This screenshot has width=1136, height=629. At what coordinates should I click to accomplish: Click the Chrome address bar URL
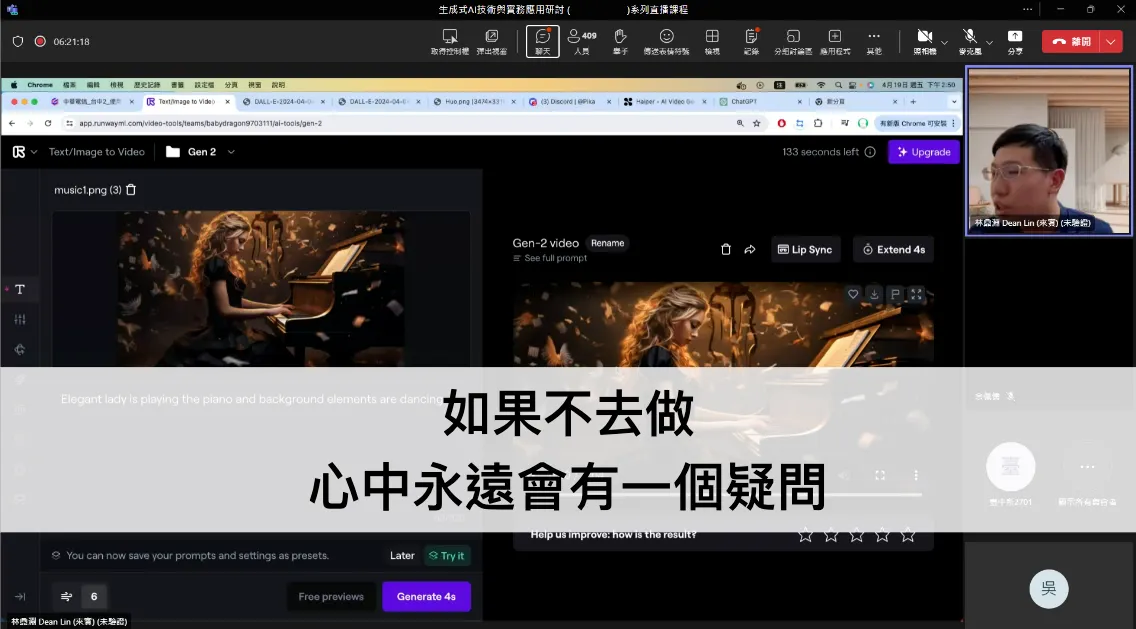[x=201, y=123]
